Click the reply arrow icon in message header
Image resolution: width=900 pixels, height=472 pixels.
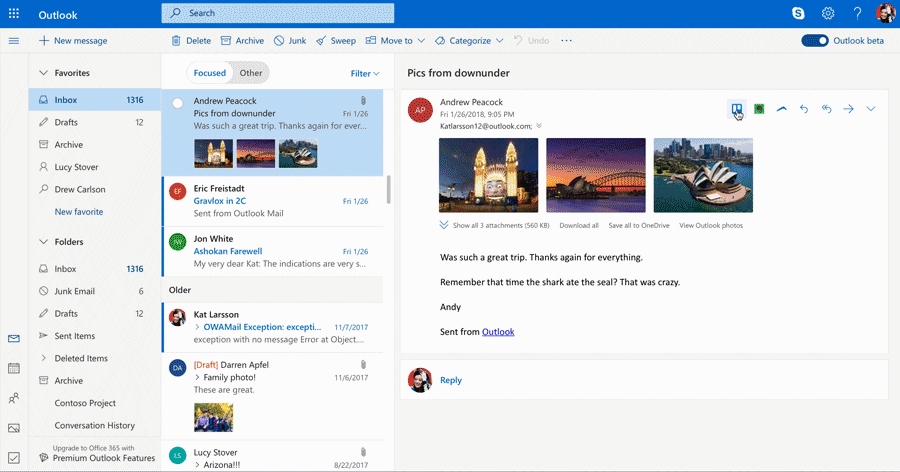point(804,109)
